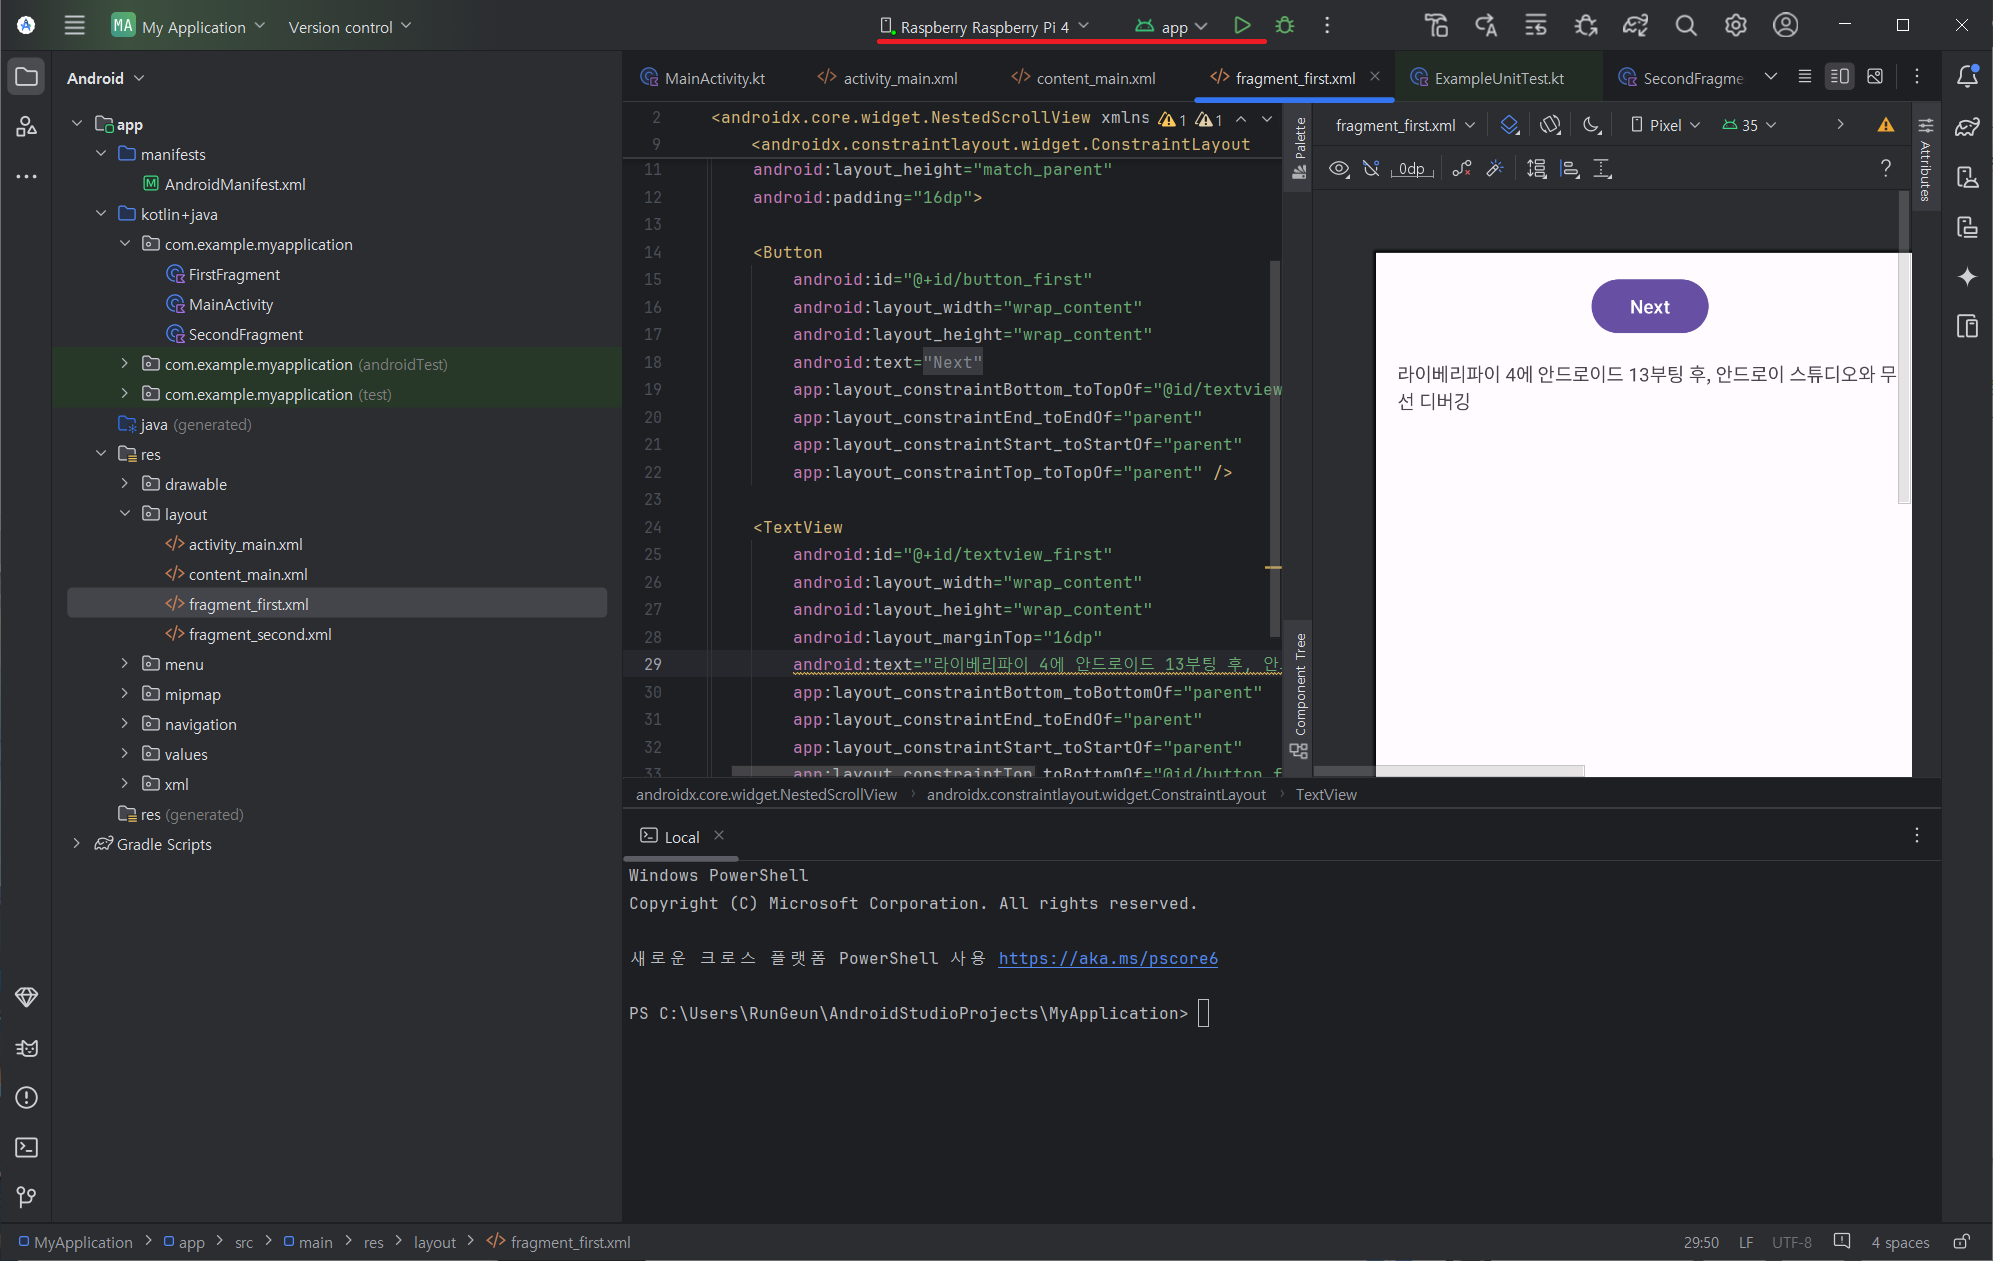Click the Next button in preview
Viewport: 1993px width, 1261px height.
1649,307
